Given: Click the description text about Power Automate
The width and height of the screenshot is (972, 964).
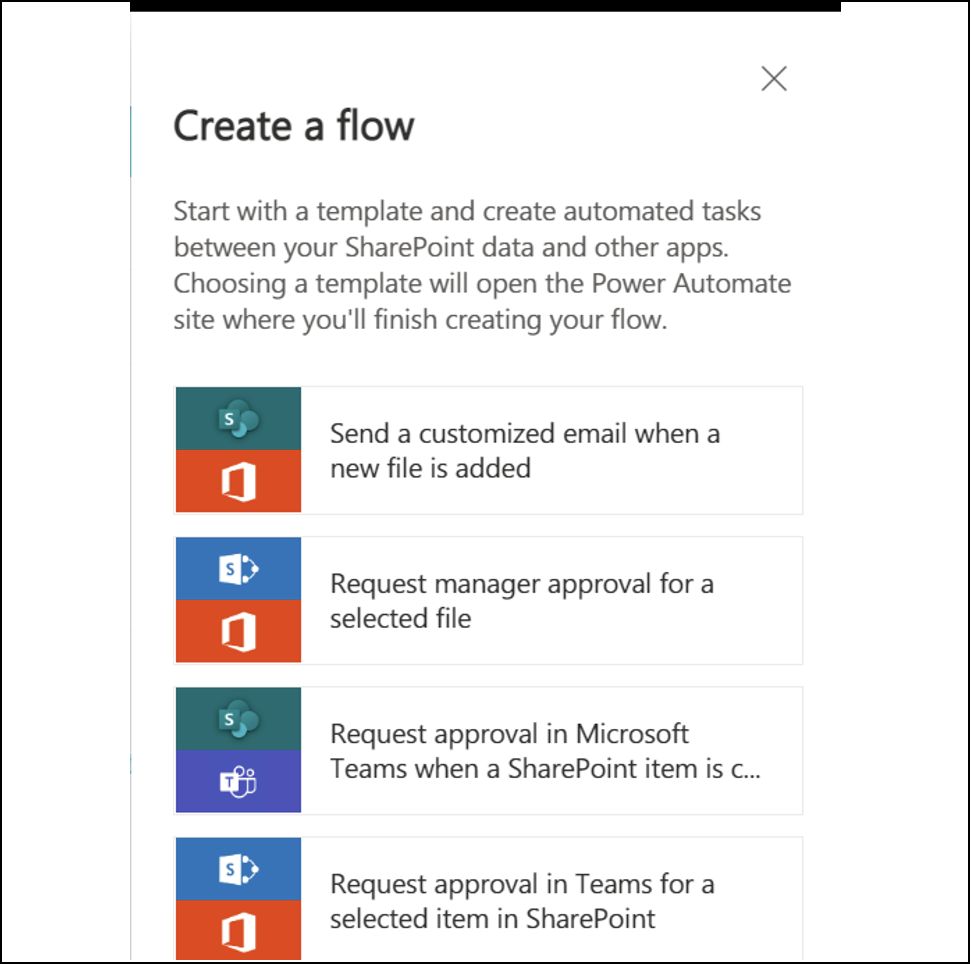Looking at the screenshot, I should point(482,265).
